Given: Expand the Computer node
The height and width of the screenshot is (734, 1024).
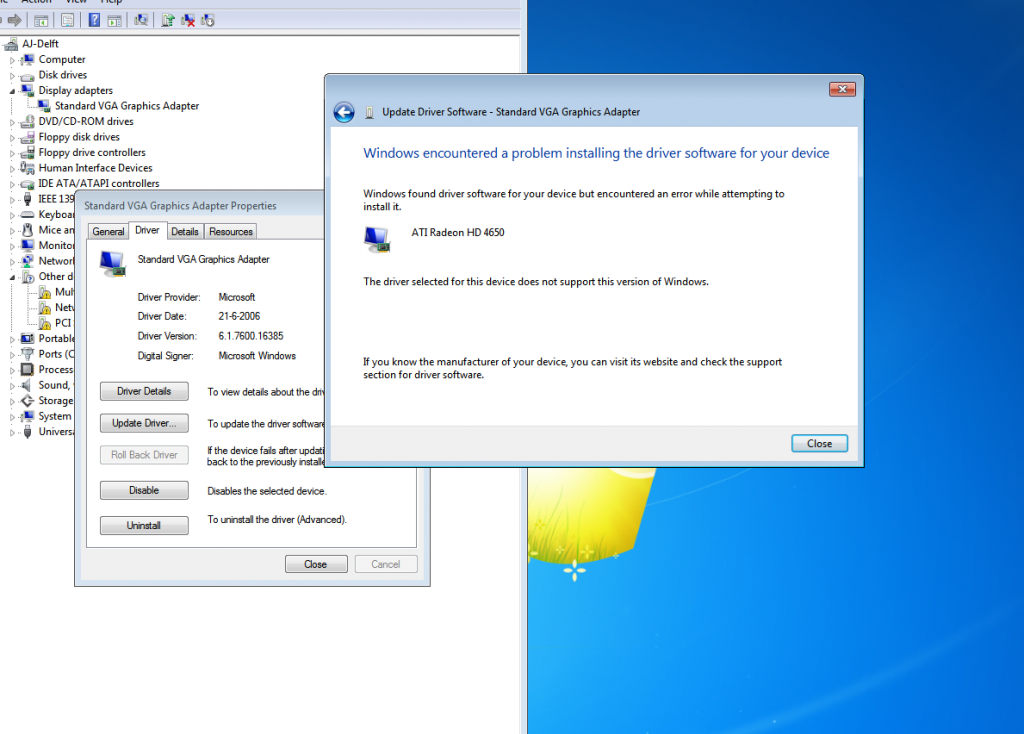Looking at the screenshot, I should click(12, 59).
